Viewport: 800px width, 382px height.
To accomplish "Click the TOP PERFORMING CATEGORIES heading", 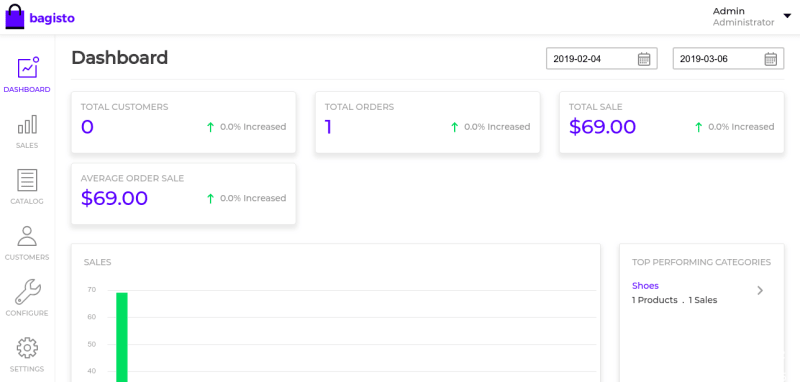I will [x=702, y=262].
